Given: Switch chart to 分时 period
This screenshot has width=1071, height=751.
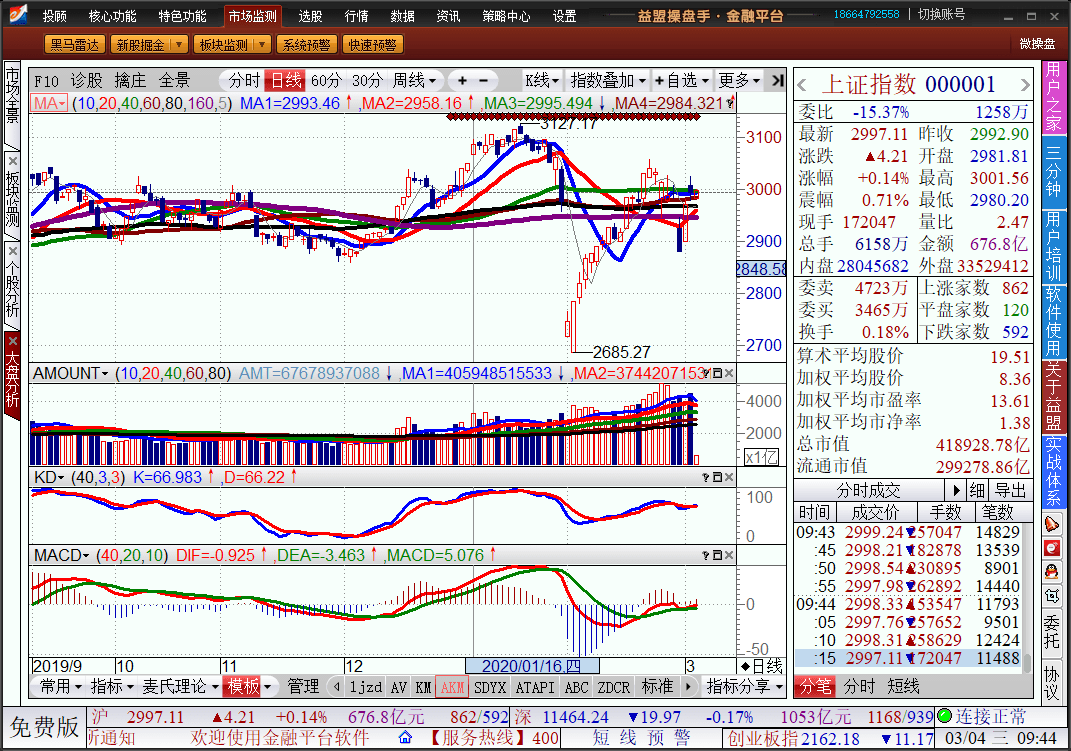Looking at the screenshot, I should (244, 81).
